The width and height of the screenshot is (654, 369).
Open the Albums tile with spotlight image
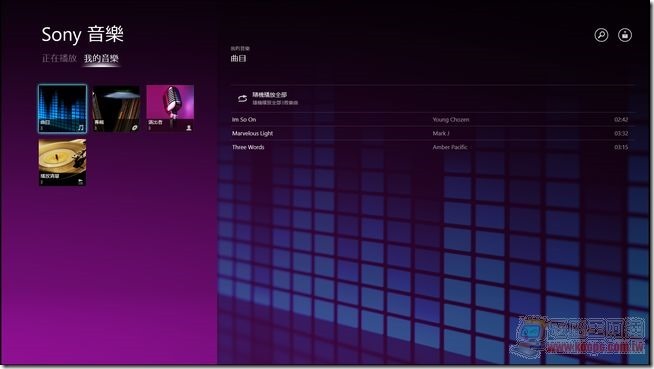point(116,108)
